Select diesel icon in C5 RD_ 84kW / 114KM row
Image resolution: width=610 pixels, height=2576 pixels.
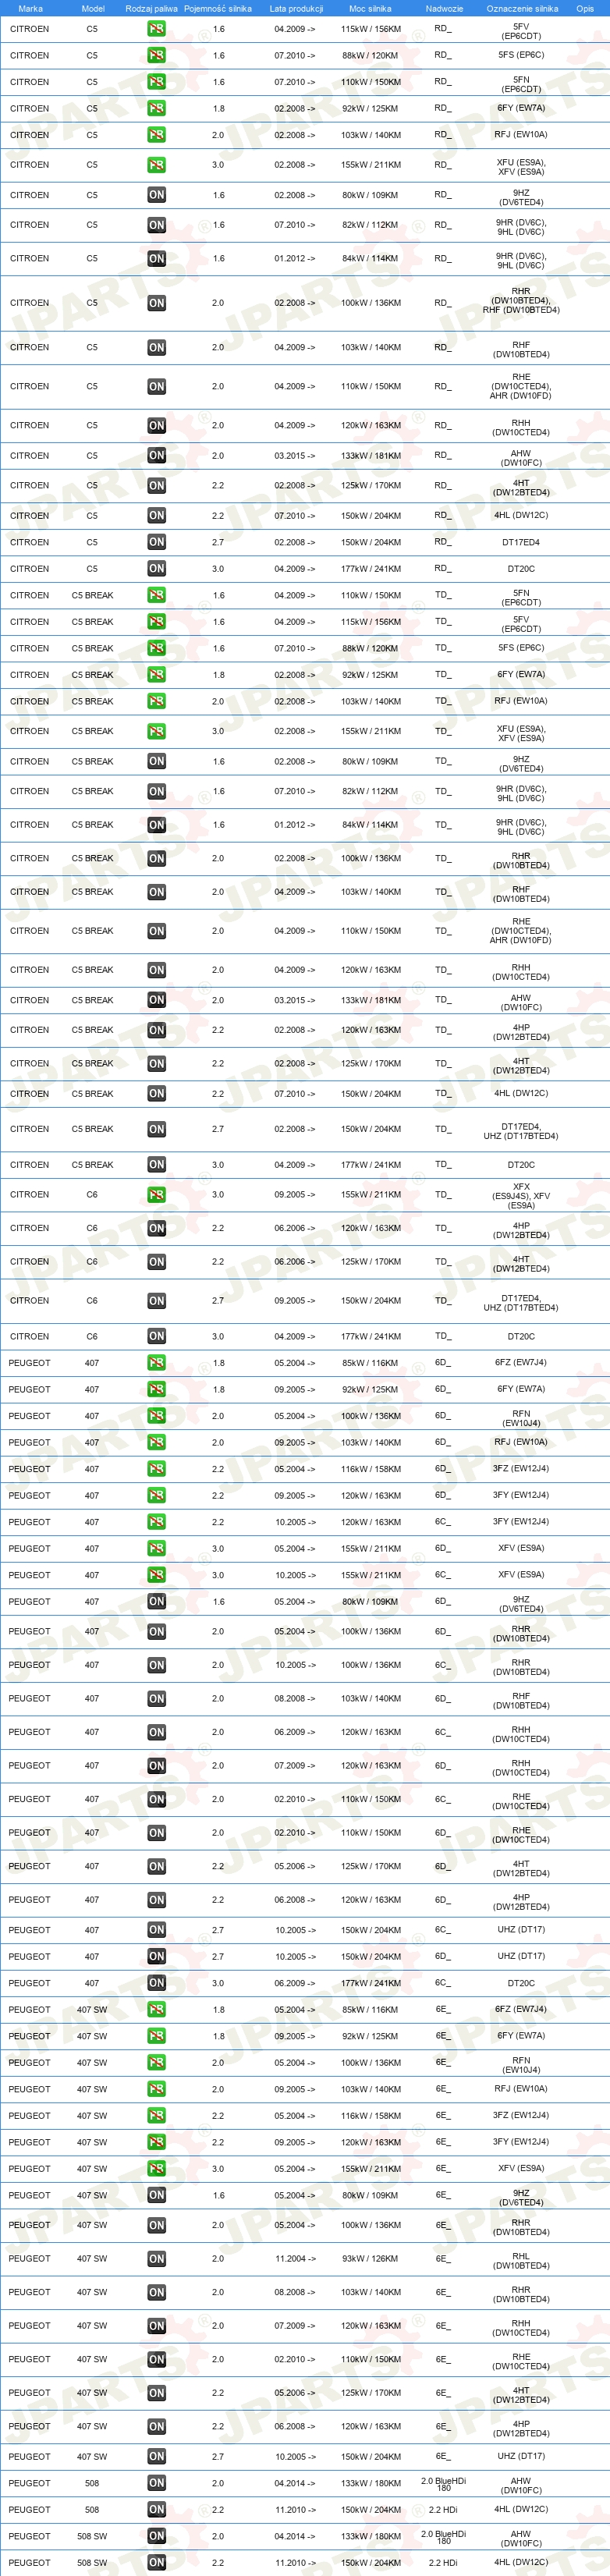(156, 259)
